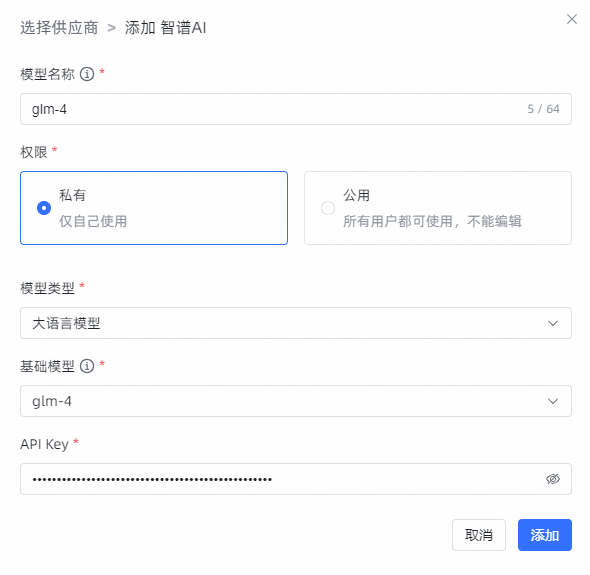The height and width of the screenshot is (575, 590).
Task: Show the hidden API Key with eye icon
Action: tap(553, 479)
